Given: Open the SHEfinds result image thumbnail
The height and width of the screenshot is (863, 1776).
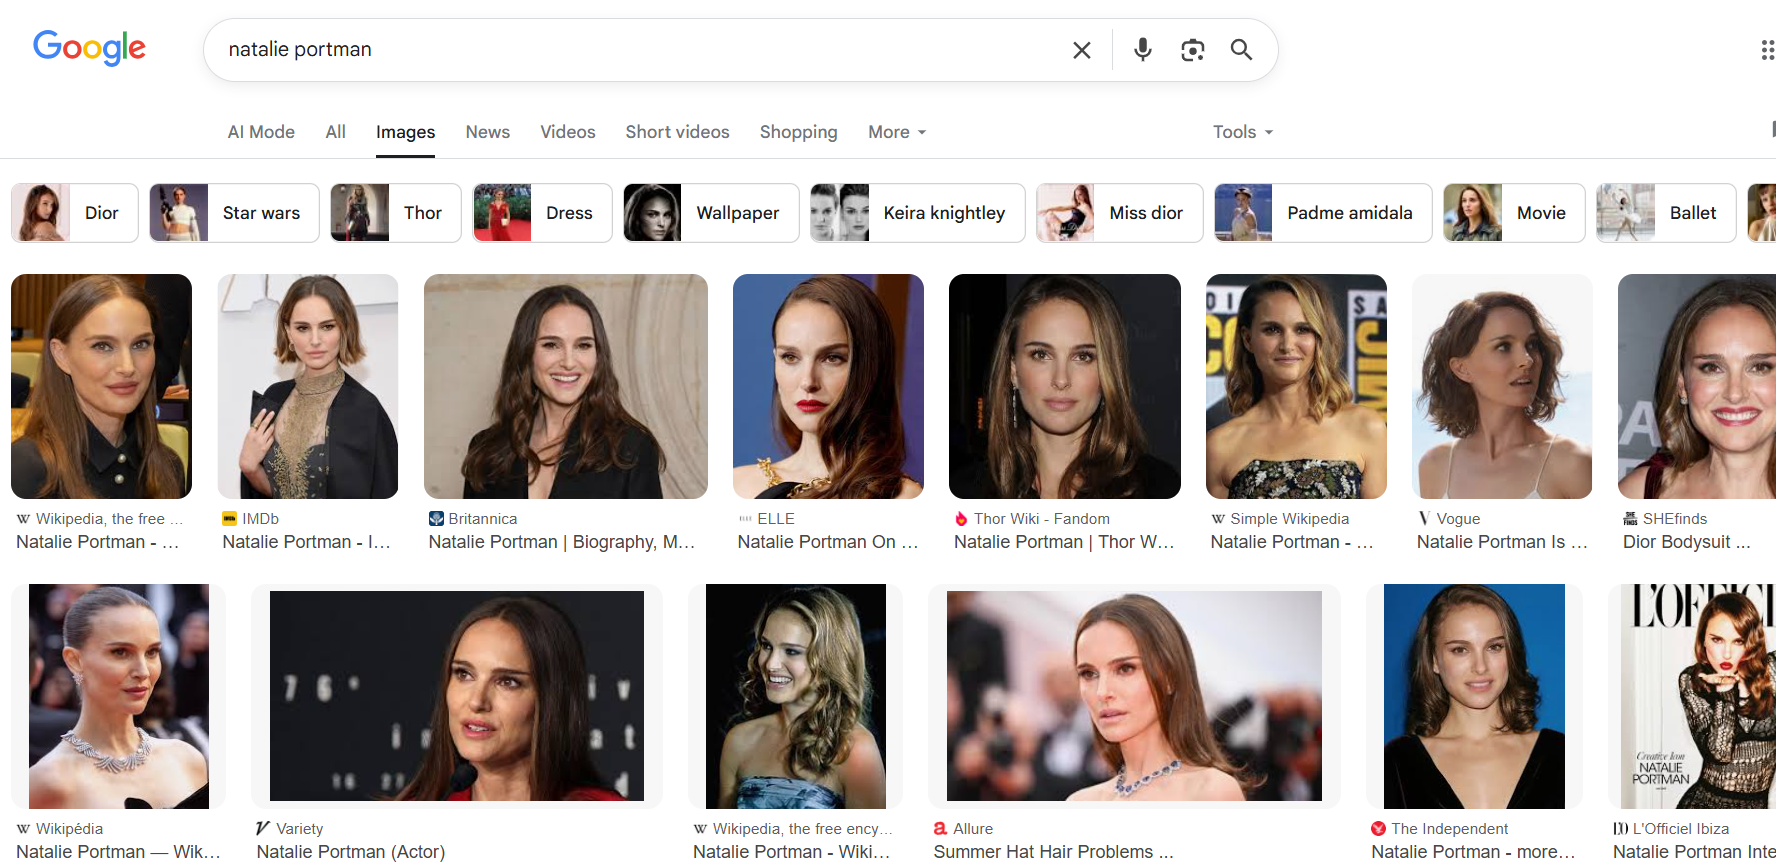Looking at the screenshot, I should [1697, 386].
